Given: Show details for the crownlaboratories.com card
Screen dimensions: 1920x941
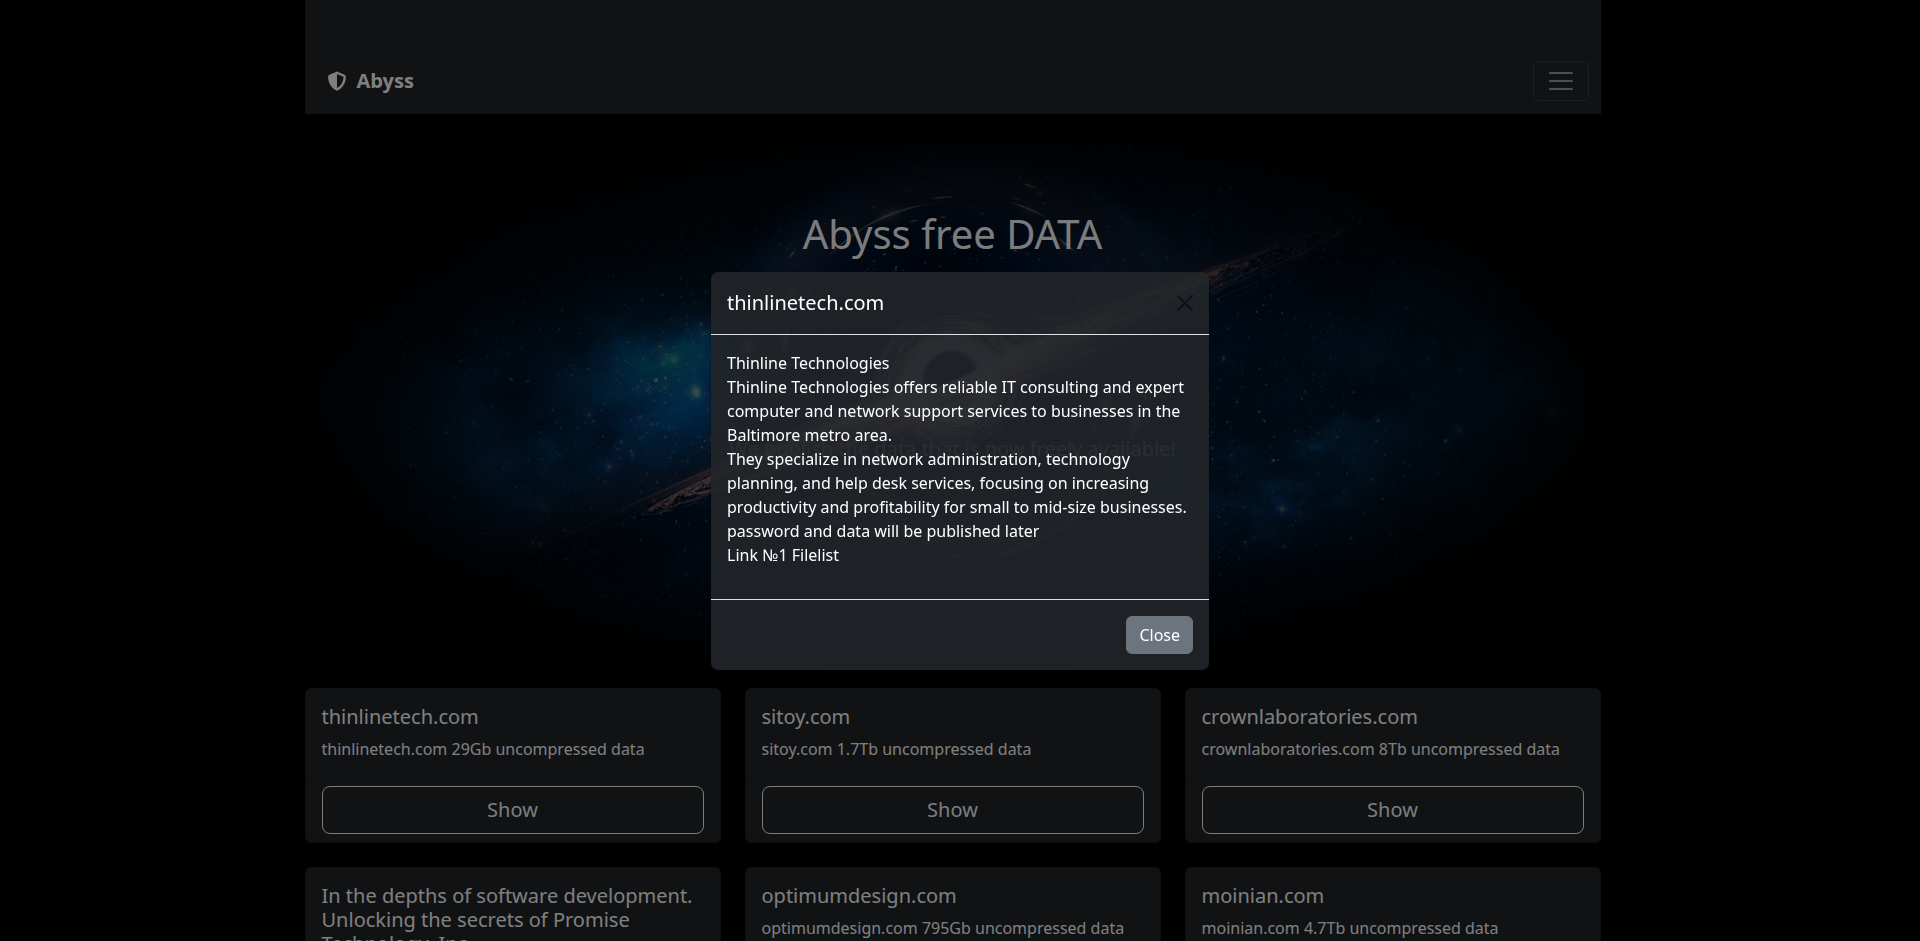Looking at the screenshot, I should coord(1392,809).
